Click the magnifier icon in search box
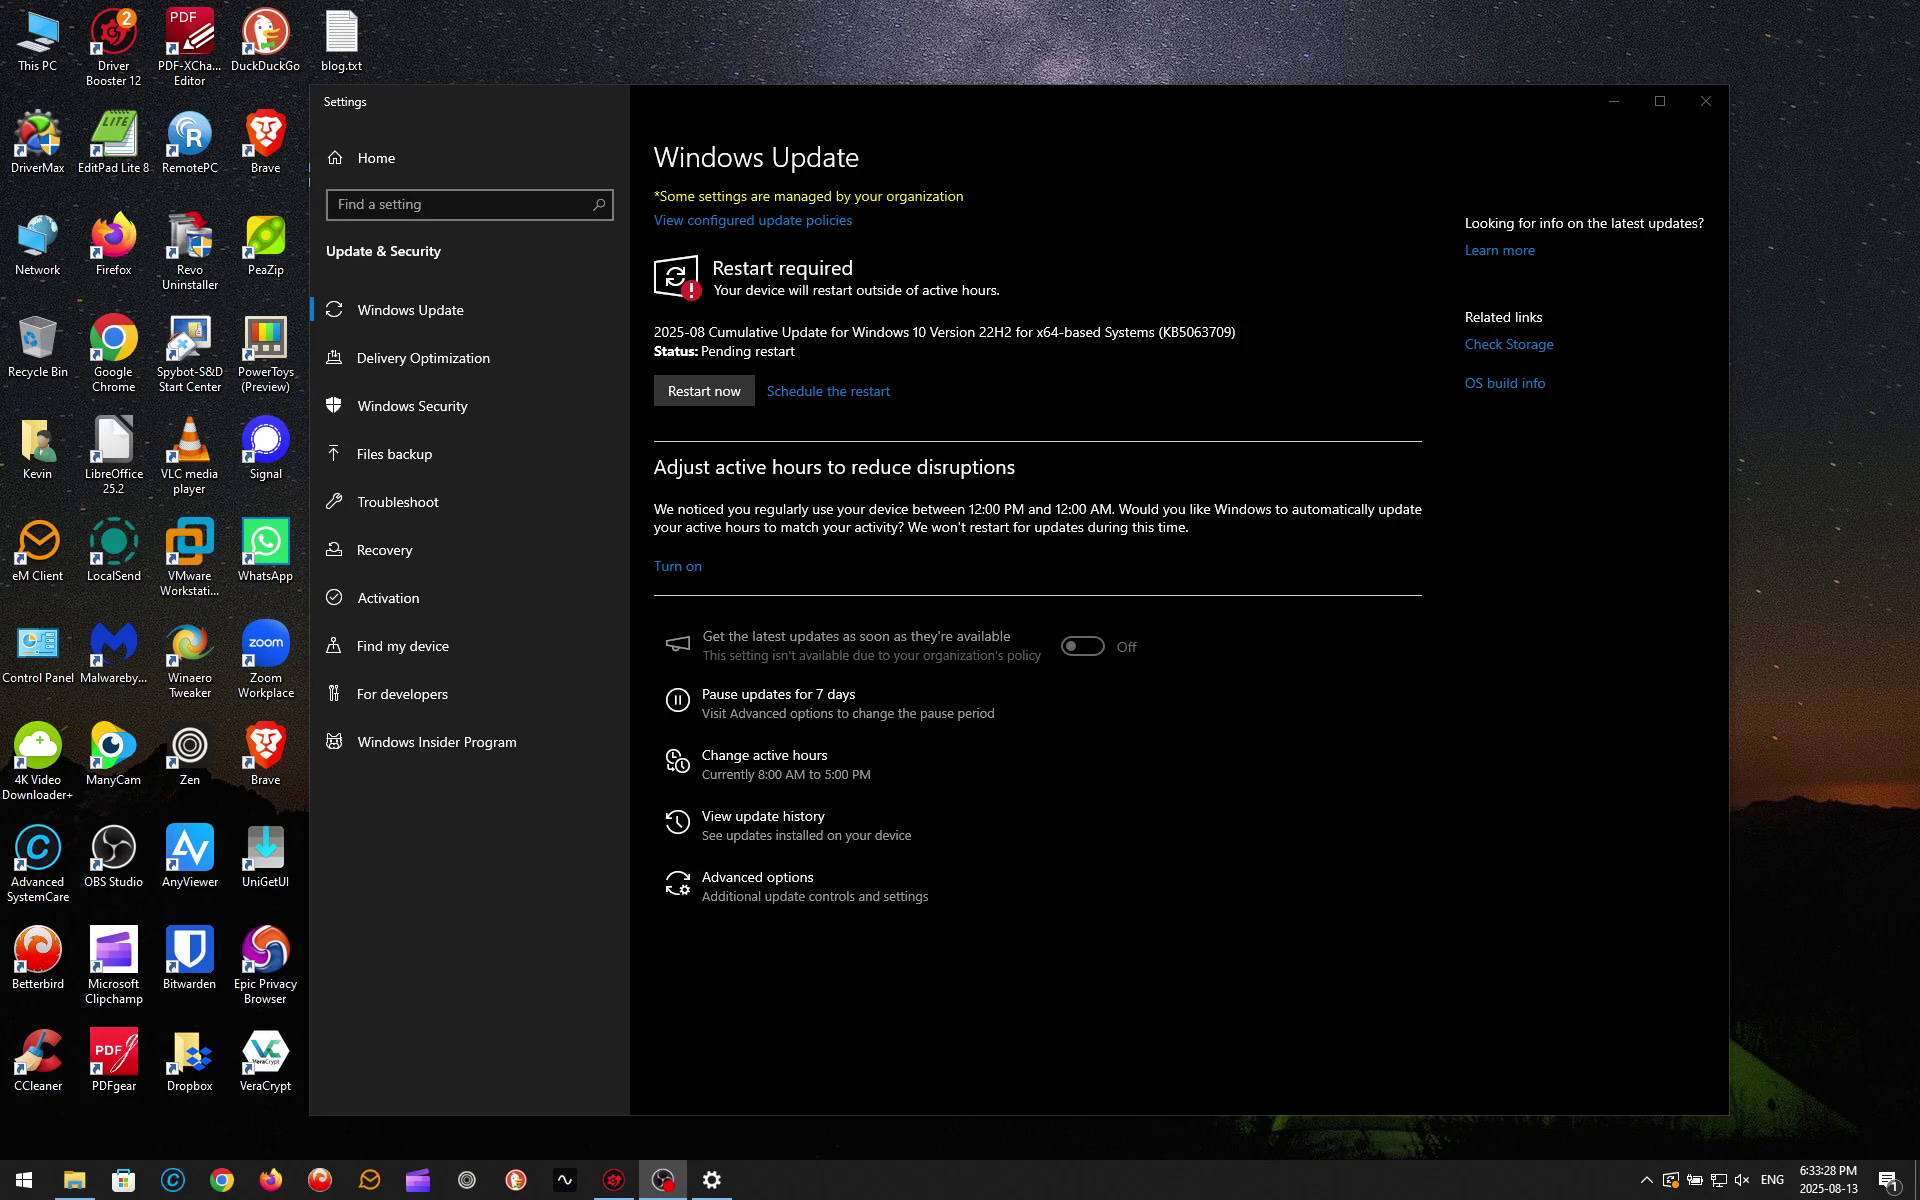Image resolution: width=1920 pixels, height=1200 pixels. tap(599, 205)
